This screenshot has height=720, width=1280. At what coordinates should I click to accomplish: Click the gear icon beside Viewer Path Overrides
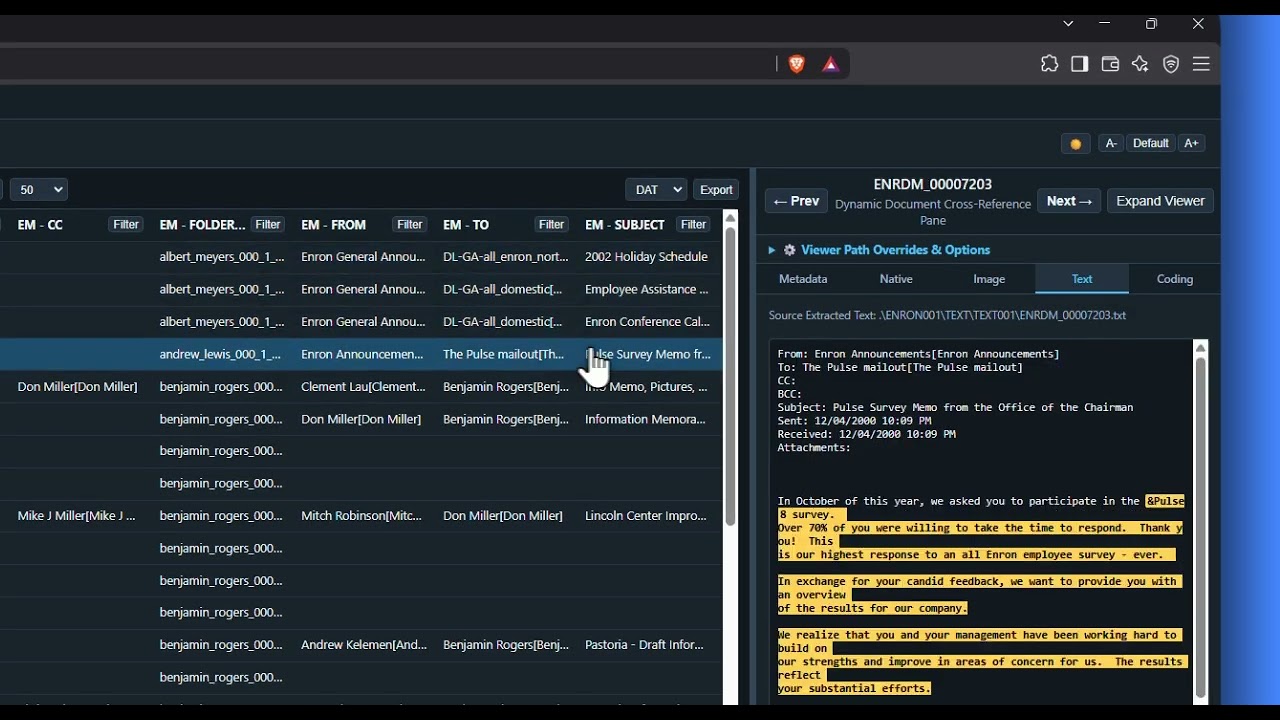tap(790, 250)
